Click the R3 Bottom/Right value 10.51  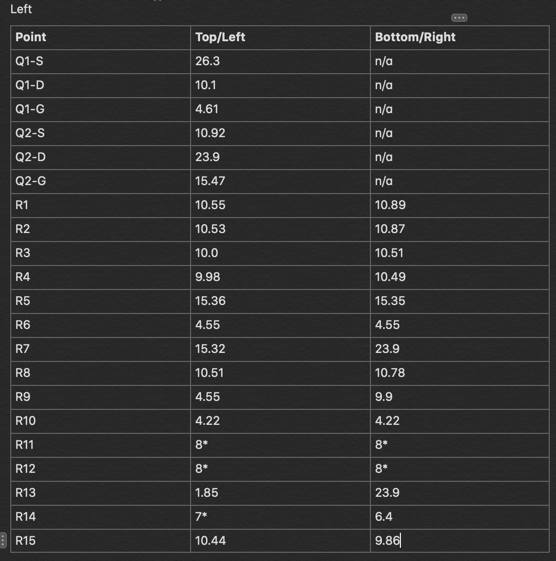(460, 253)
